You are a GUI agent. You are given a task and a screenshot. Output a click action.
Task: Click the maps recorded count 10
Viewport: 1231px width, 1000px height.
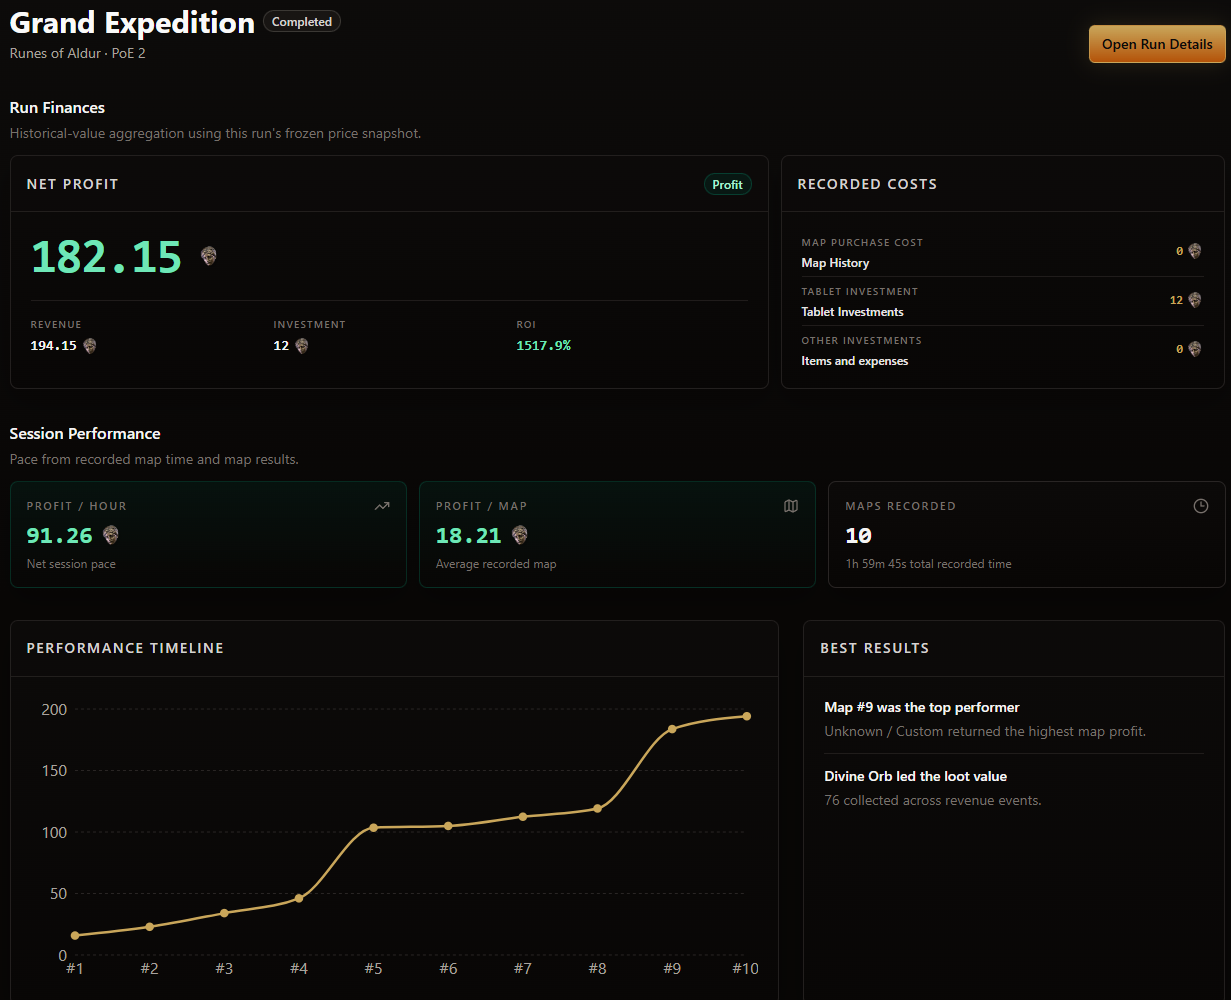858,536
